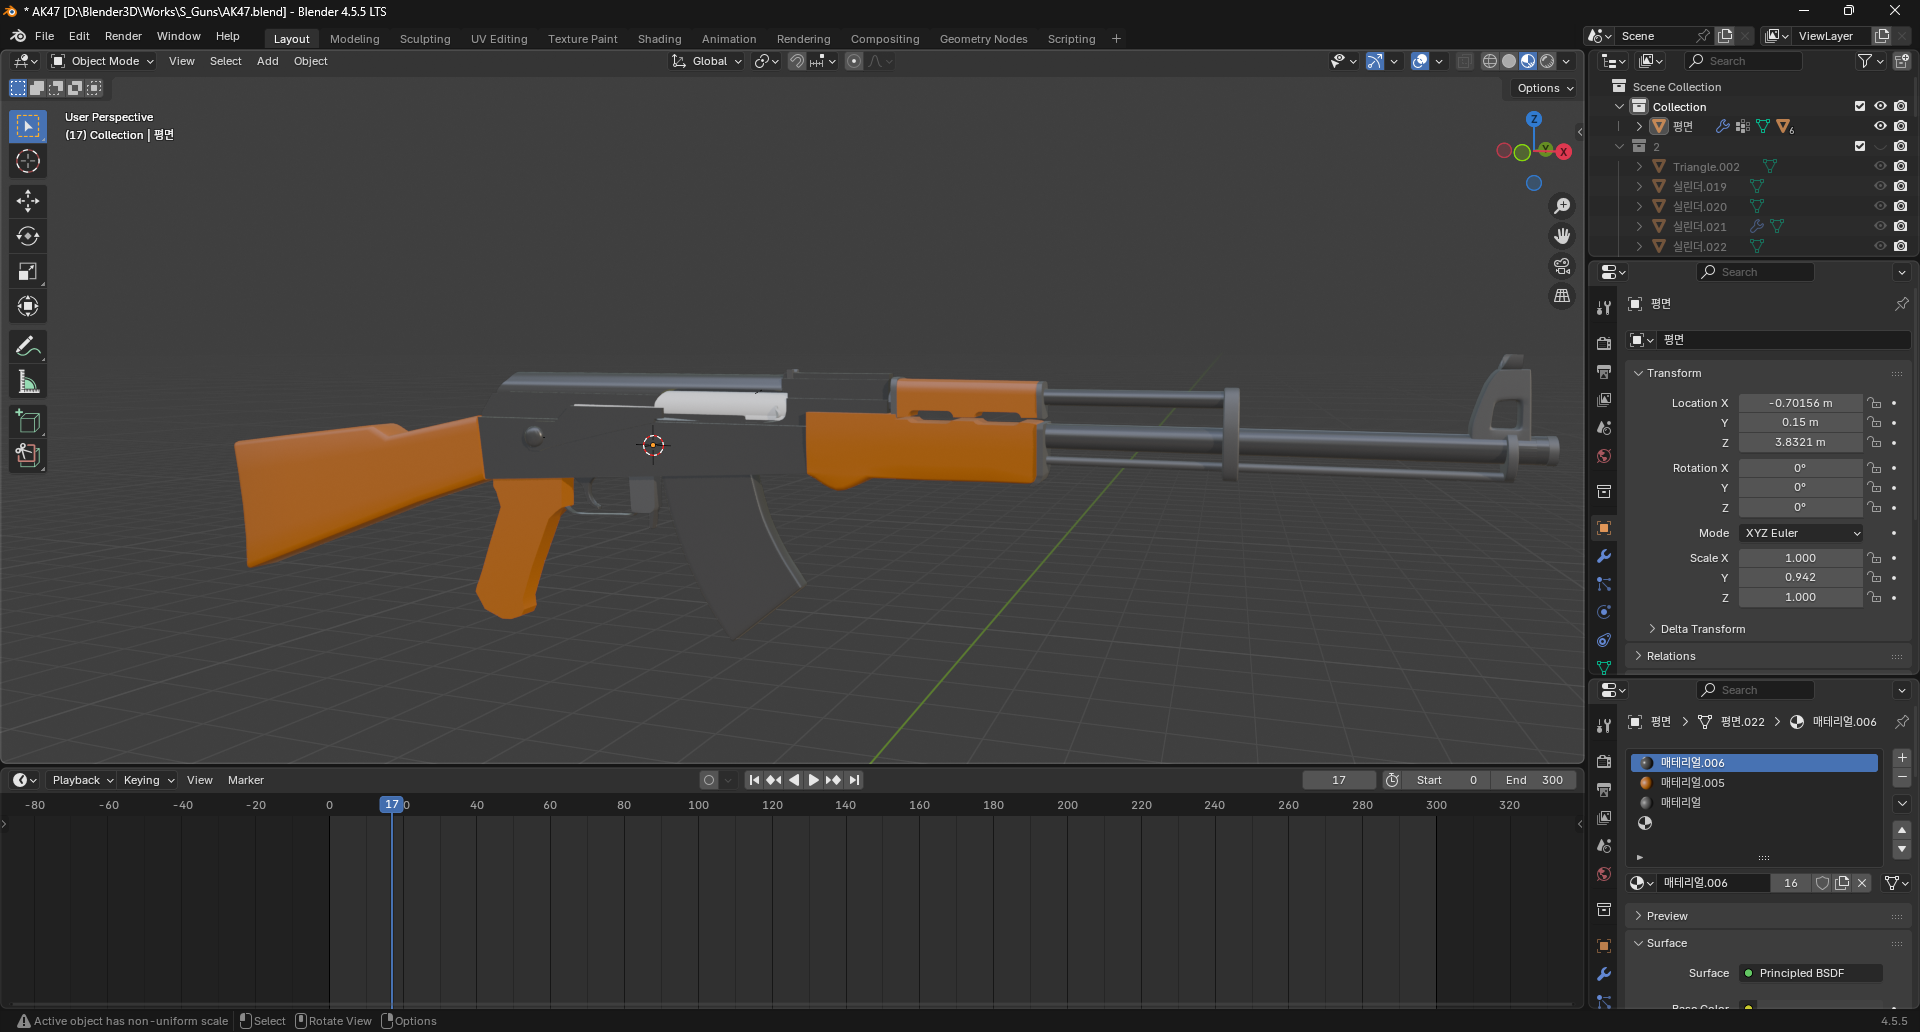This screenshot has width=1920, height=1032.
Task: Expand material Preview panel
Action: click(1666, 916)
